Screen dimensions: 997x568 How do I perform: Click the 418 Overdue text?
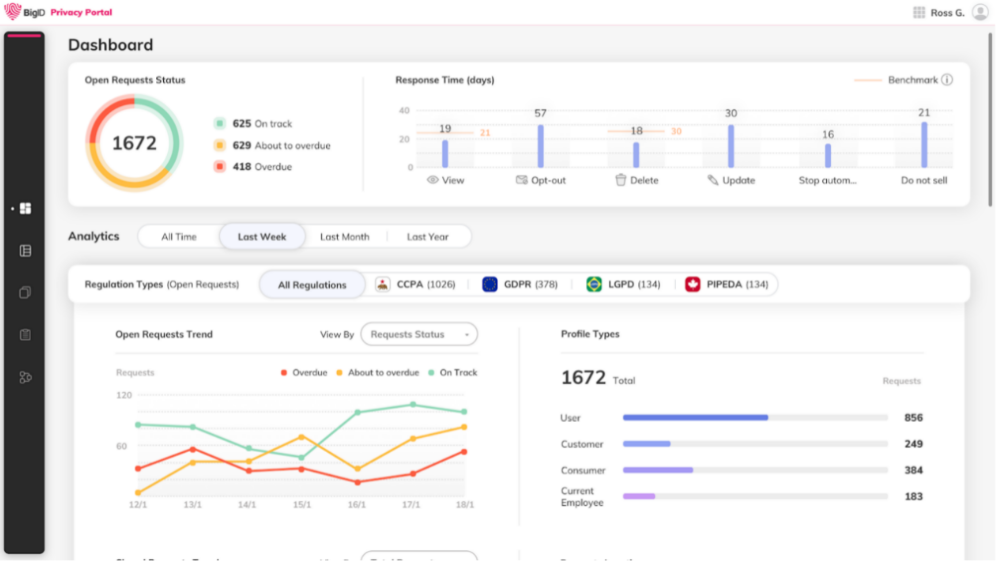tap(262, 167)
